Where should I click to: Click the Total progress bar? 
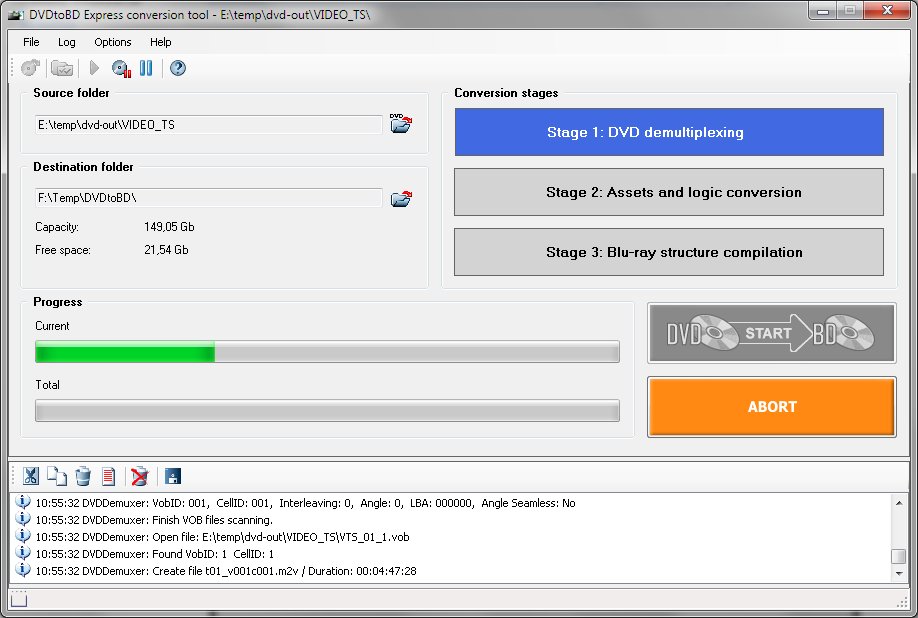coord(327,410)
